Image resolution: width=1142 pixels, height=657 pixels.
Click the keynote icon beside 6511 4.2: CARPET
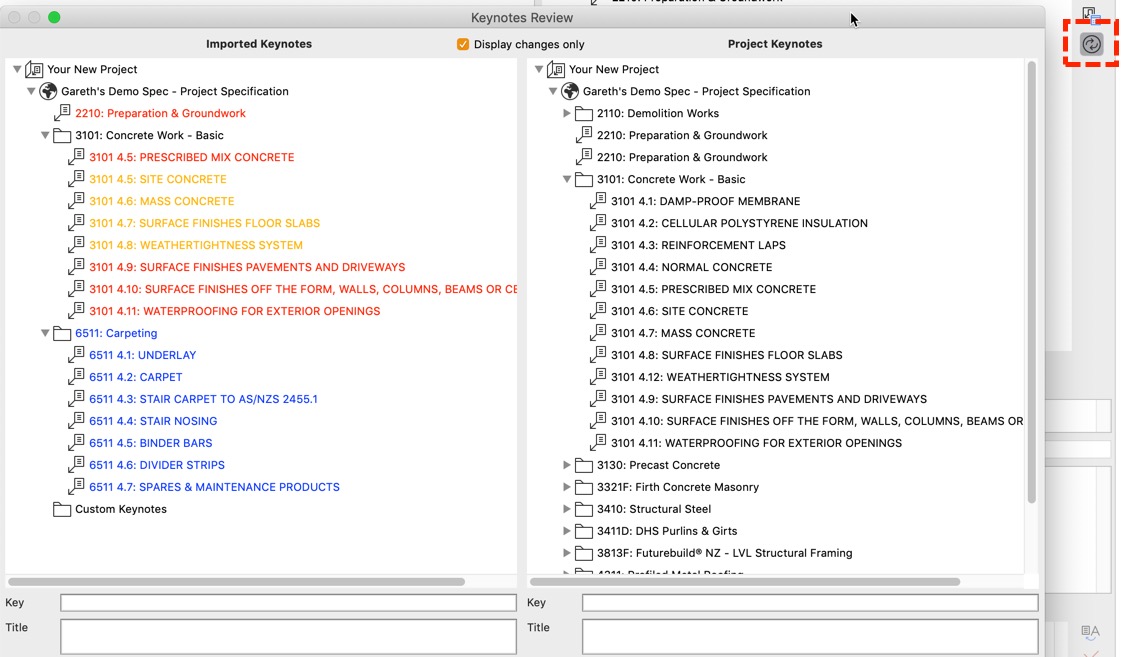[x=76, y=377]
